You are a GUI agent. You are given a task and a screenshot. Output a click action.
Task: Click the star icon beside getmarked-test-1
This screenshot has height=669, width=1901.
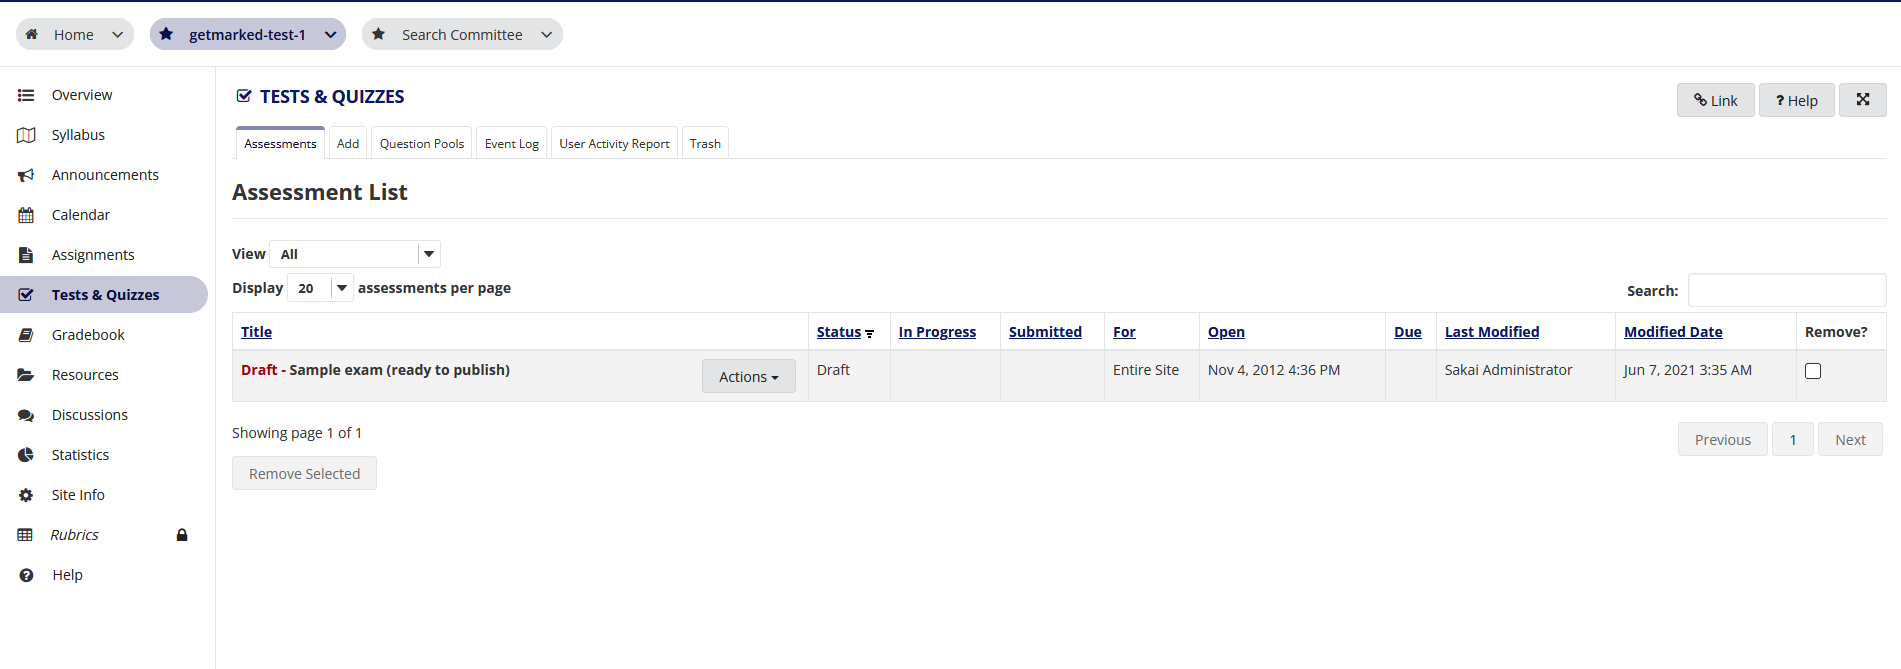[166, 34]
